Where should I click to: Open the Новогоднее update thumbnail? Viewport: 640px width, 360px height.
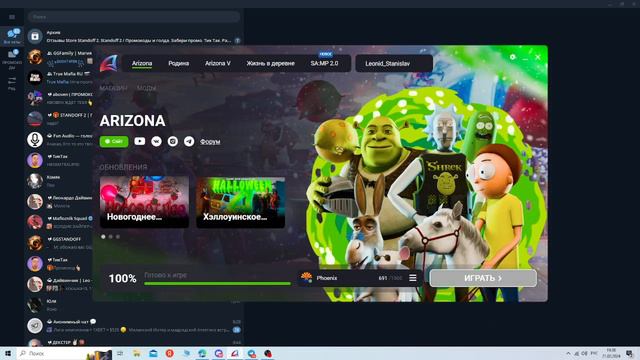coord(144,202)
